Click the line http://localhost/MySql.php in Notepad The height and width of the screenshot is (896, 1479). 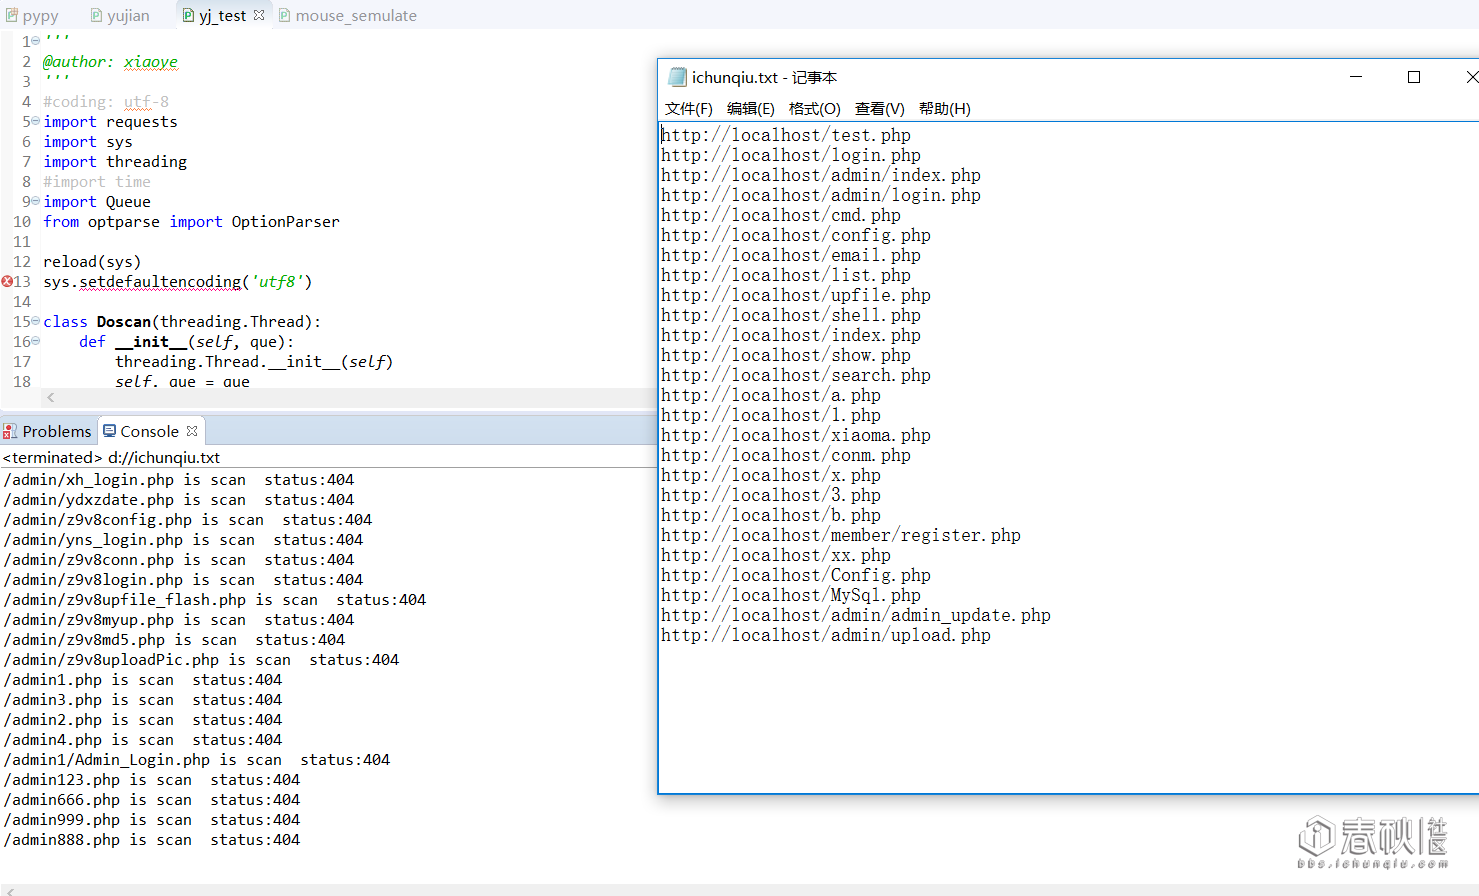(x=791, y=595)
